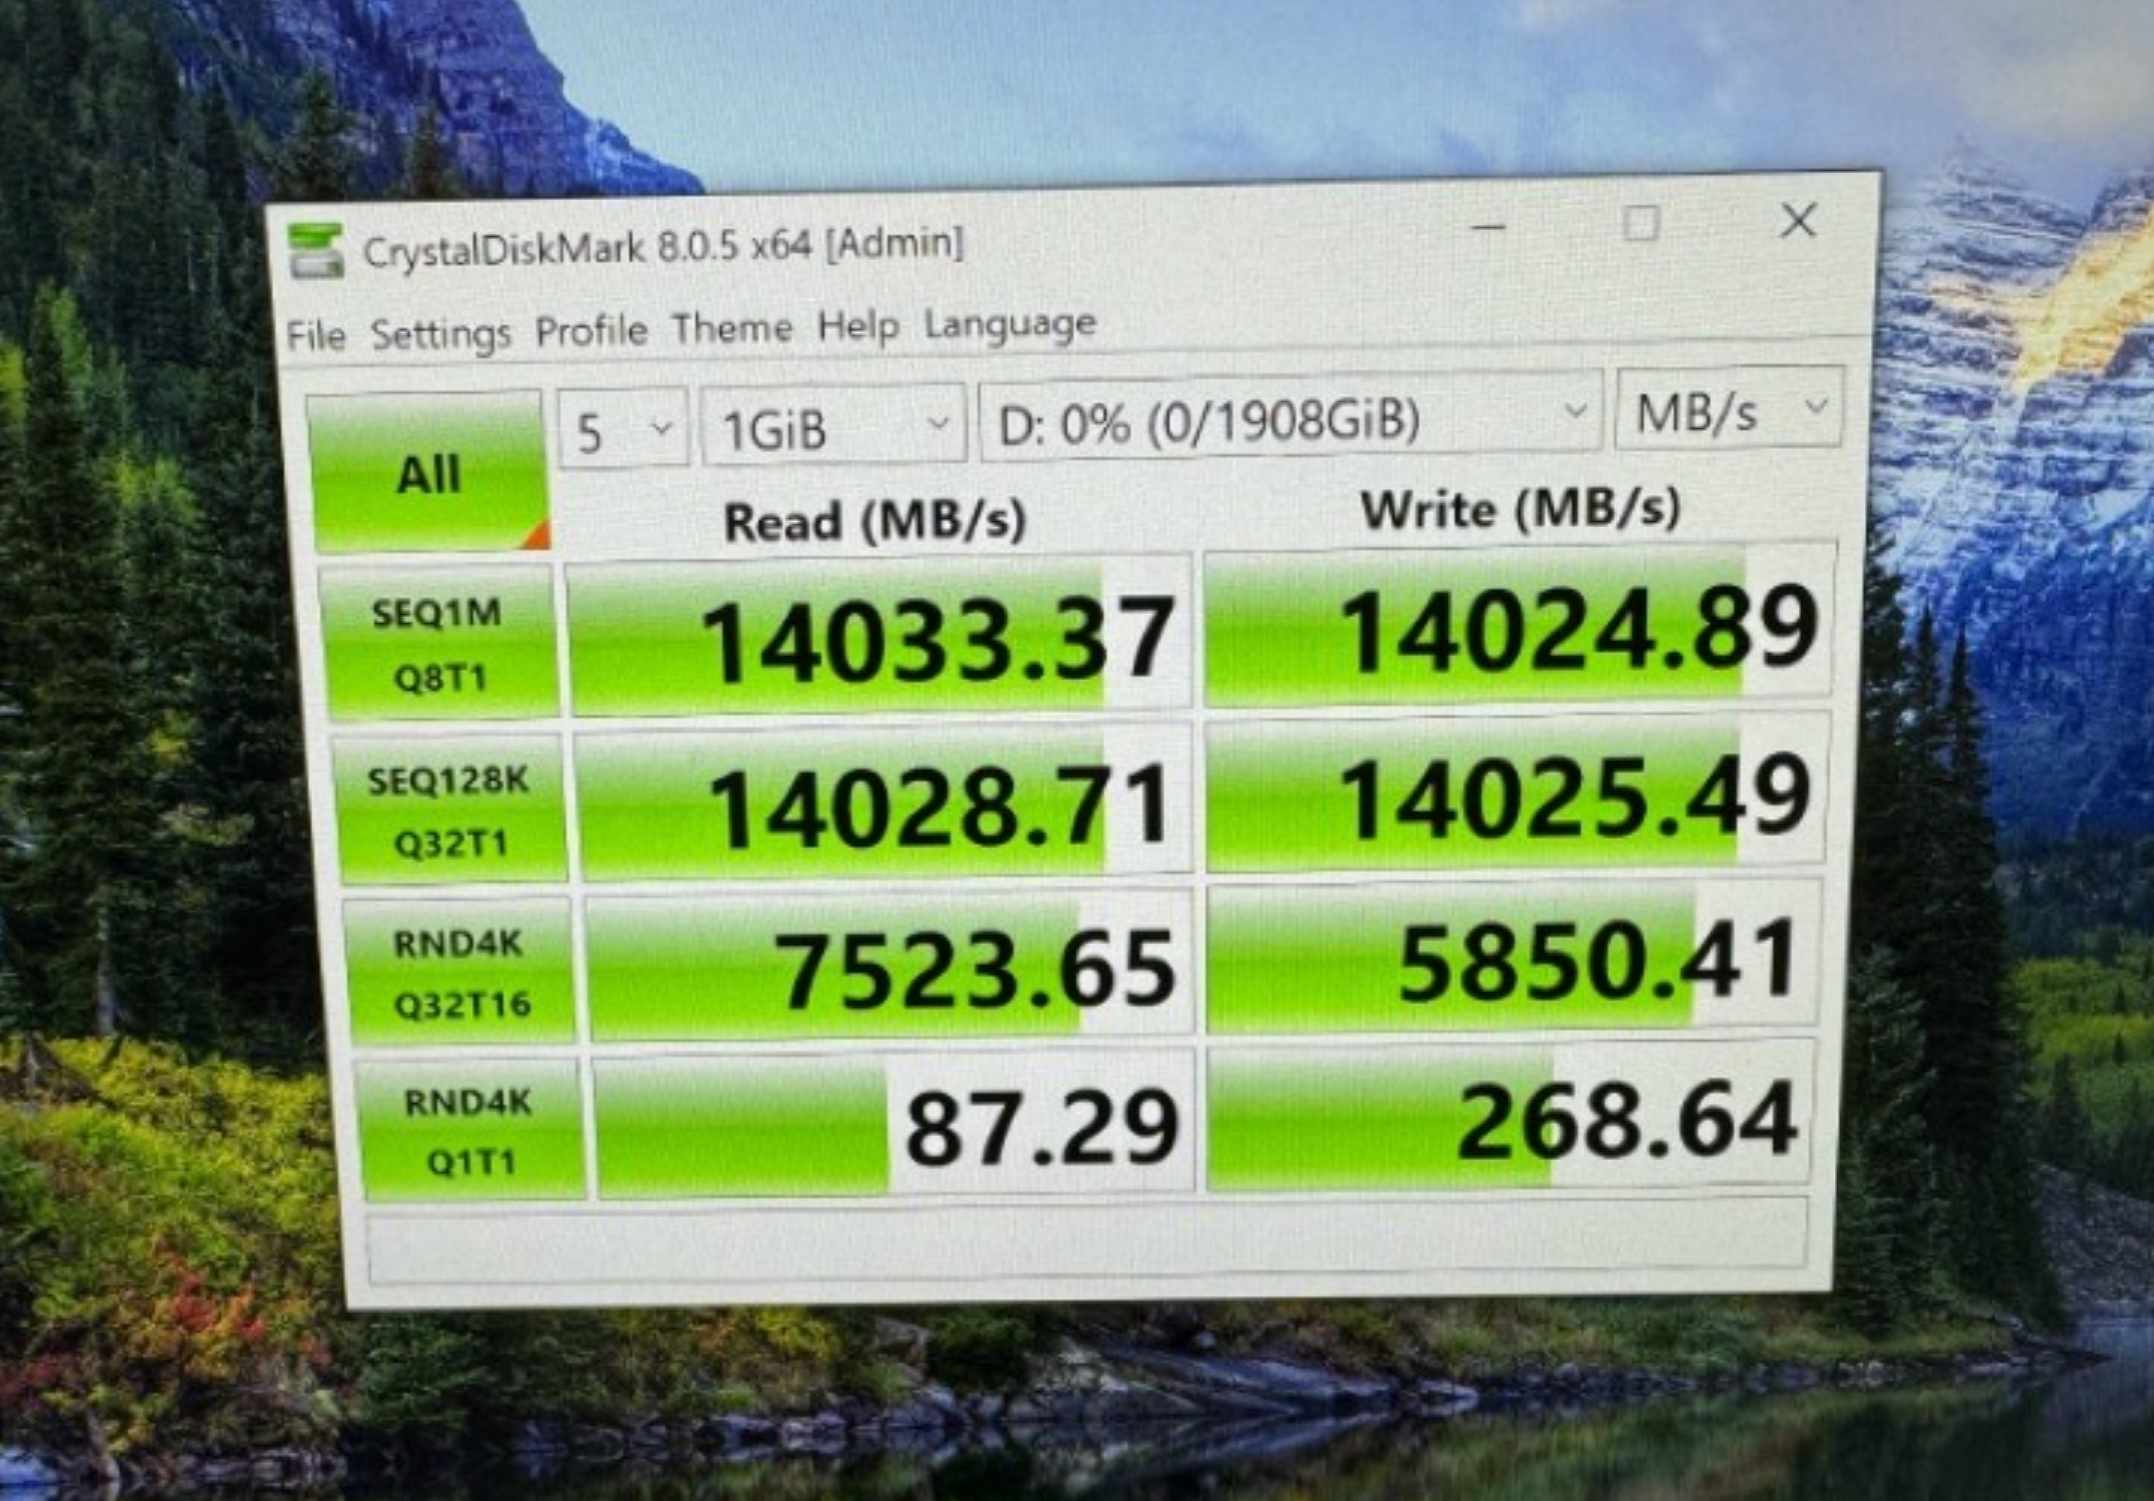
Task: Open the Language menu
Action: click(x=1010, y=325)
